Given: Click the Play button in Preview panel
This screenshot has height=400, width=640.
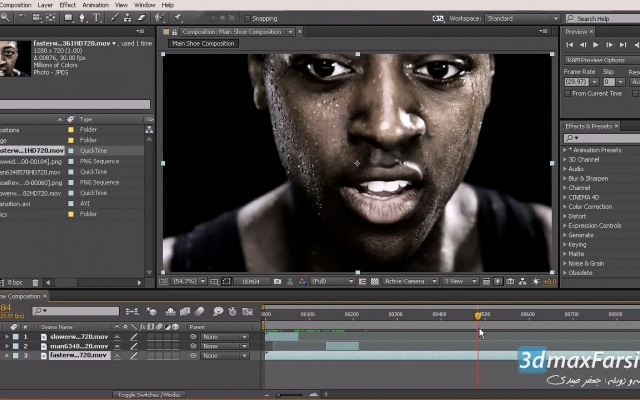Looking at the screenshot, I should (x=596, y=45).
